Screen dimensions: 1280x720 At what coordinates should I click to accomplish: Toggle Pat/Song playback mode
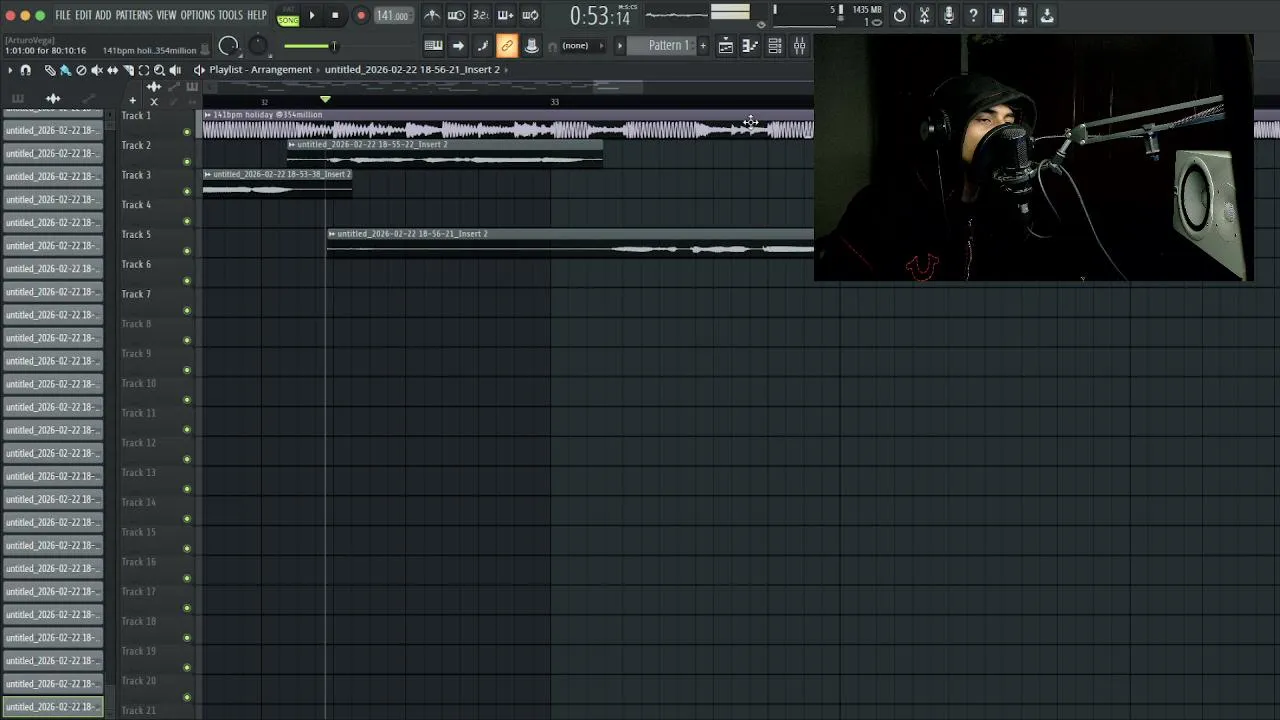[x=288, y=16]
